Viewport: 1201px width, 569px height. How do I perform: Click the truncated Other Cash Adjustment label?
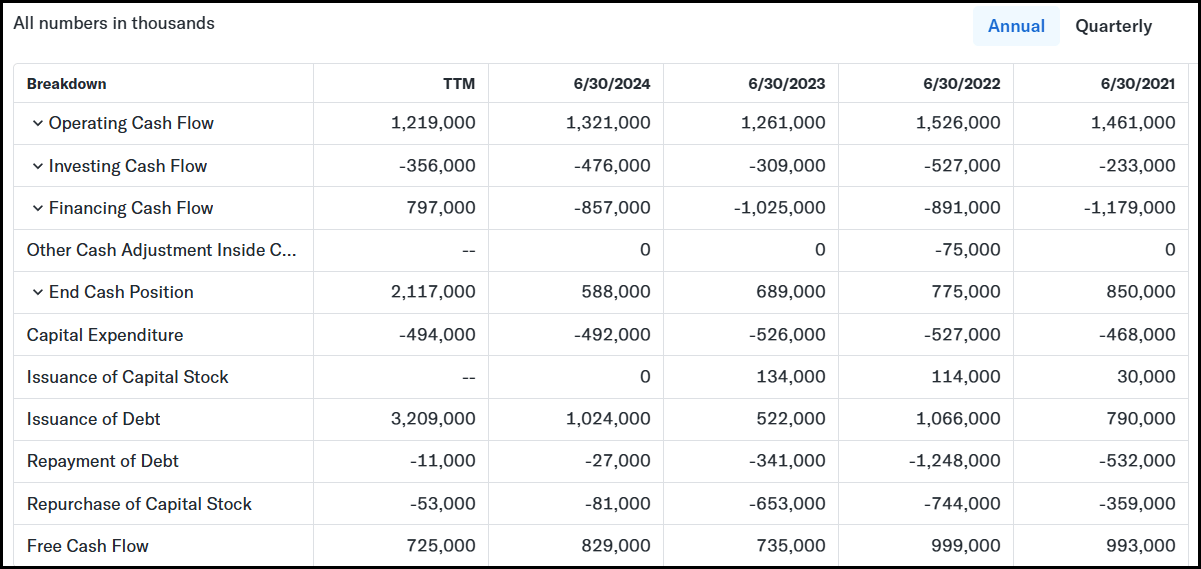(162, 250)
